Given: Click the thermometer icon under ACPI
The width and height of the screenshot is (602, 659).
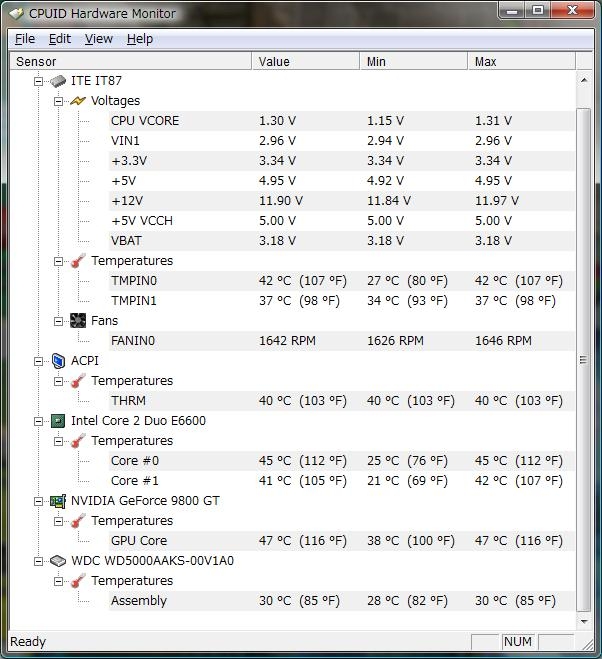Looking at the screenshot, I should (x=78, y=381).
